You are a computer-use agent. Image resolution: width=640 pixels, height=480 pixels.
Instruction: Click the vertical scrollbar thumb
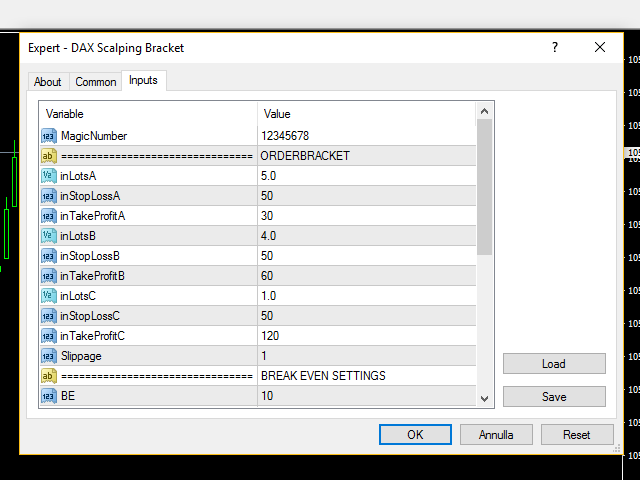tap(484, 187)
